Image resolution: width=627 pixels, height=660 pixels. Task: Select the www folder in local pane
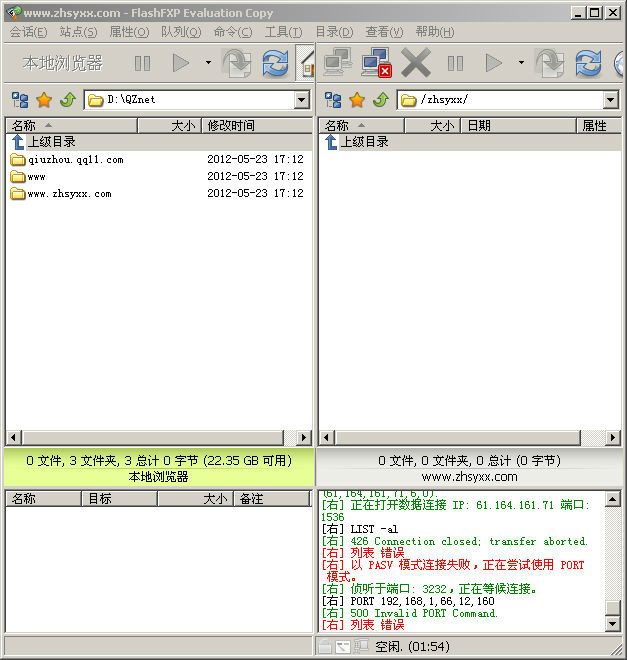coord(28,176)
